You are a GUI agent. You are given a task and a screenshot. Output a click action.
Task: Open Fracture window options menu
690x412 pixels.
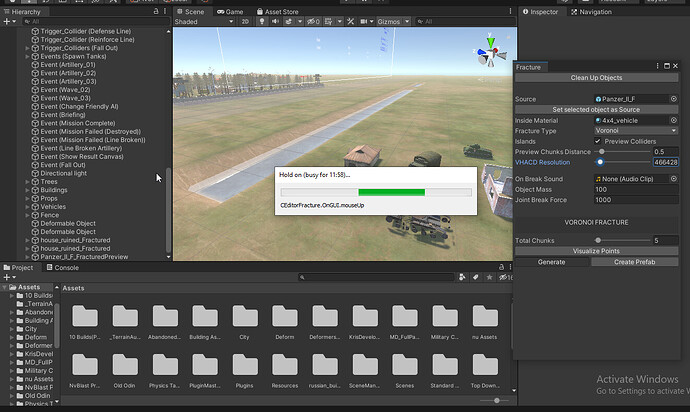pyautogui.click(x=657, y=66)
